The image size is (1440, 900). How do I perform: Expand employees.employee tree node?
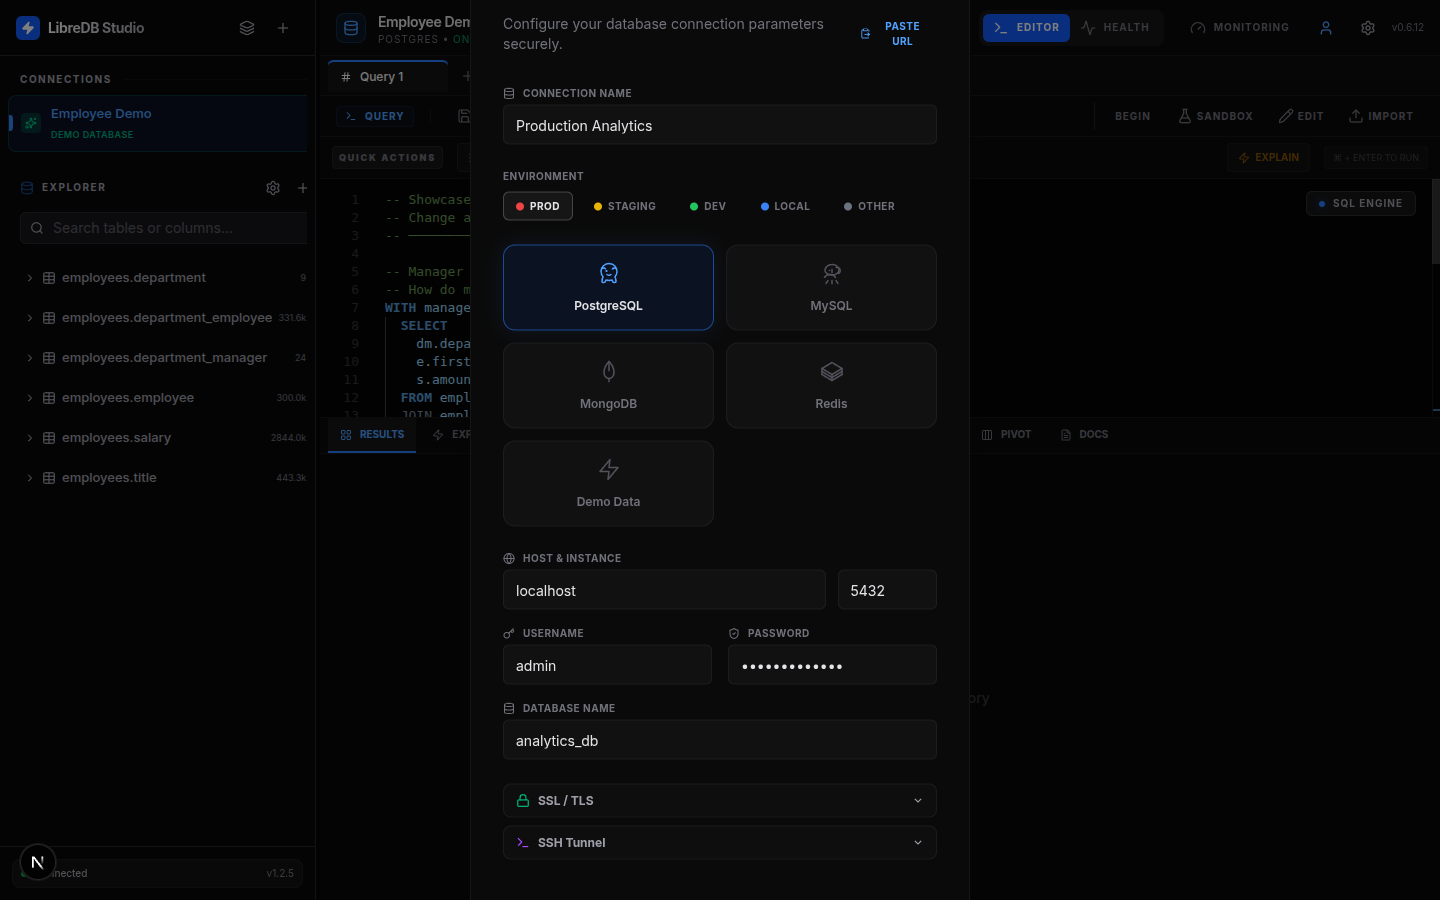(x=30, y=398)
